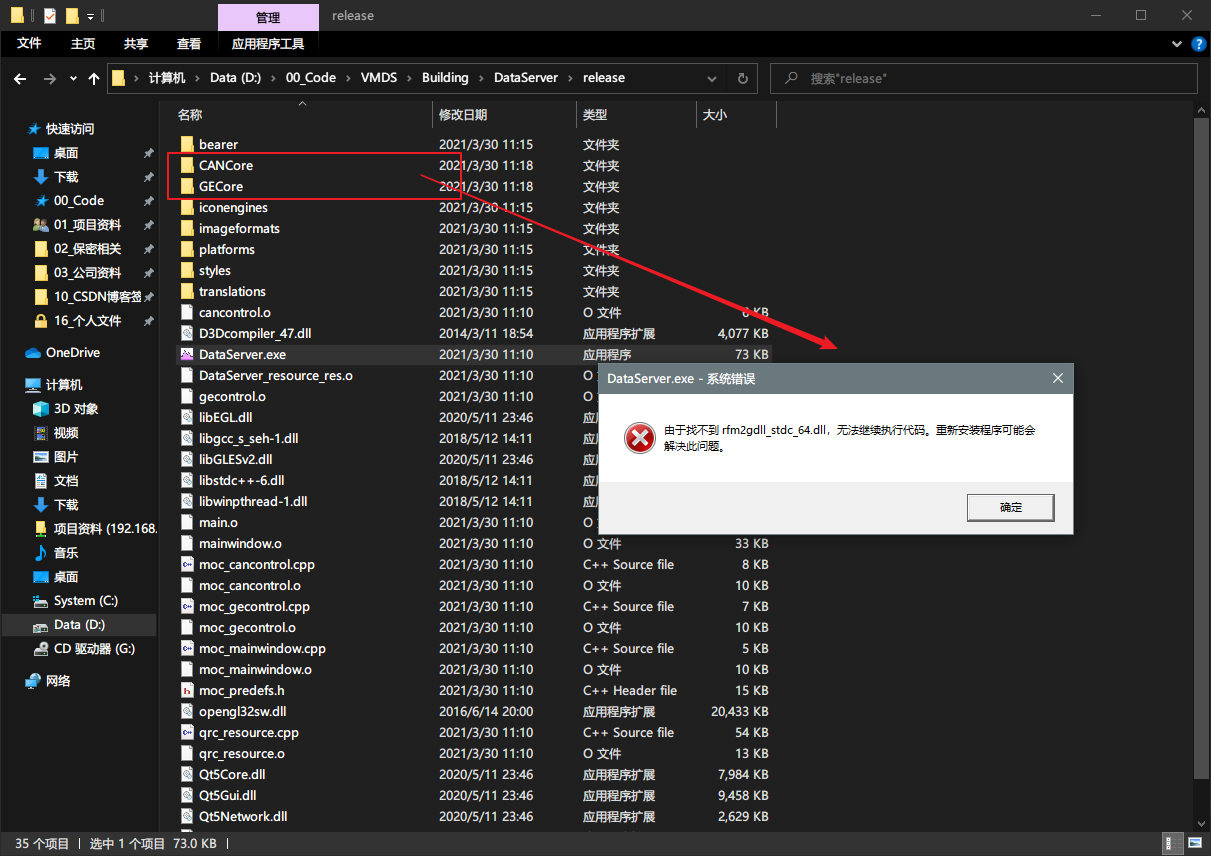
Task: Click the GECore folder icon
Action: 187,186
